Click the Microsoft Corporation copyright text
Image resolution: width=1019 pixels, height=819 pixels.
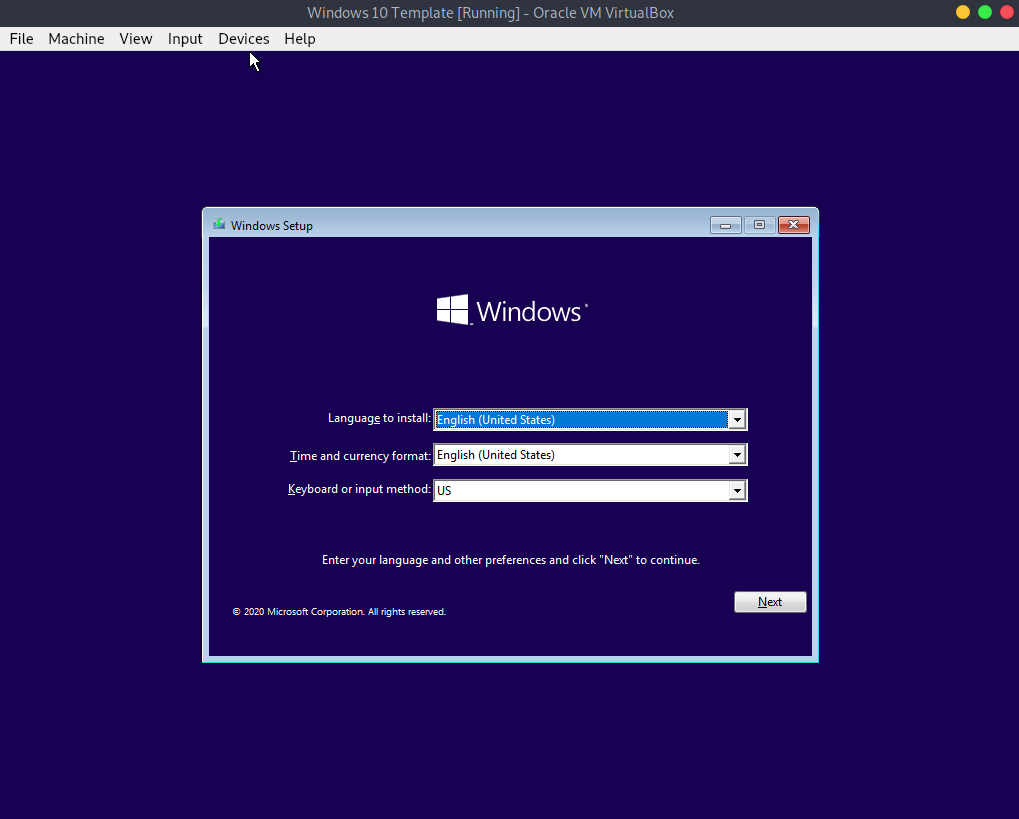(339, 612)
